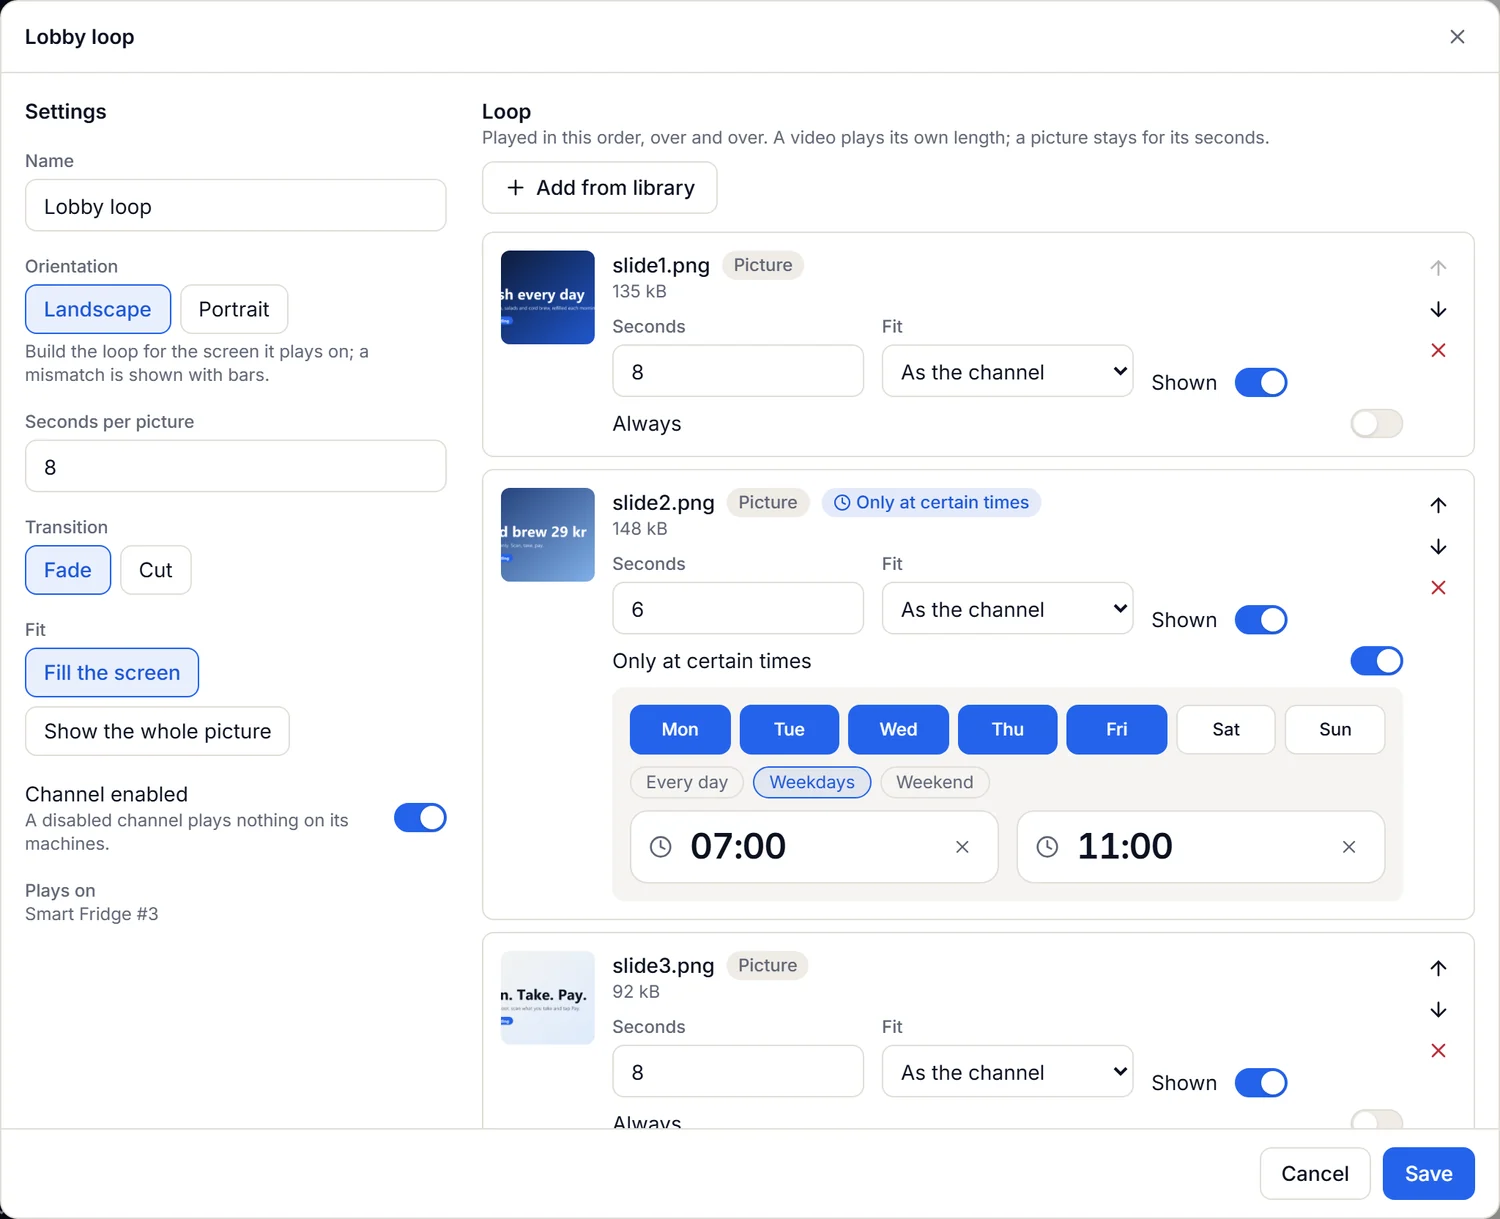This screenshot has width=1500, height=1219.
Task: Move slide3.png up in the loop
Action: (1438, 968)
